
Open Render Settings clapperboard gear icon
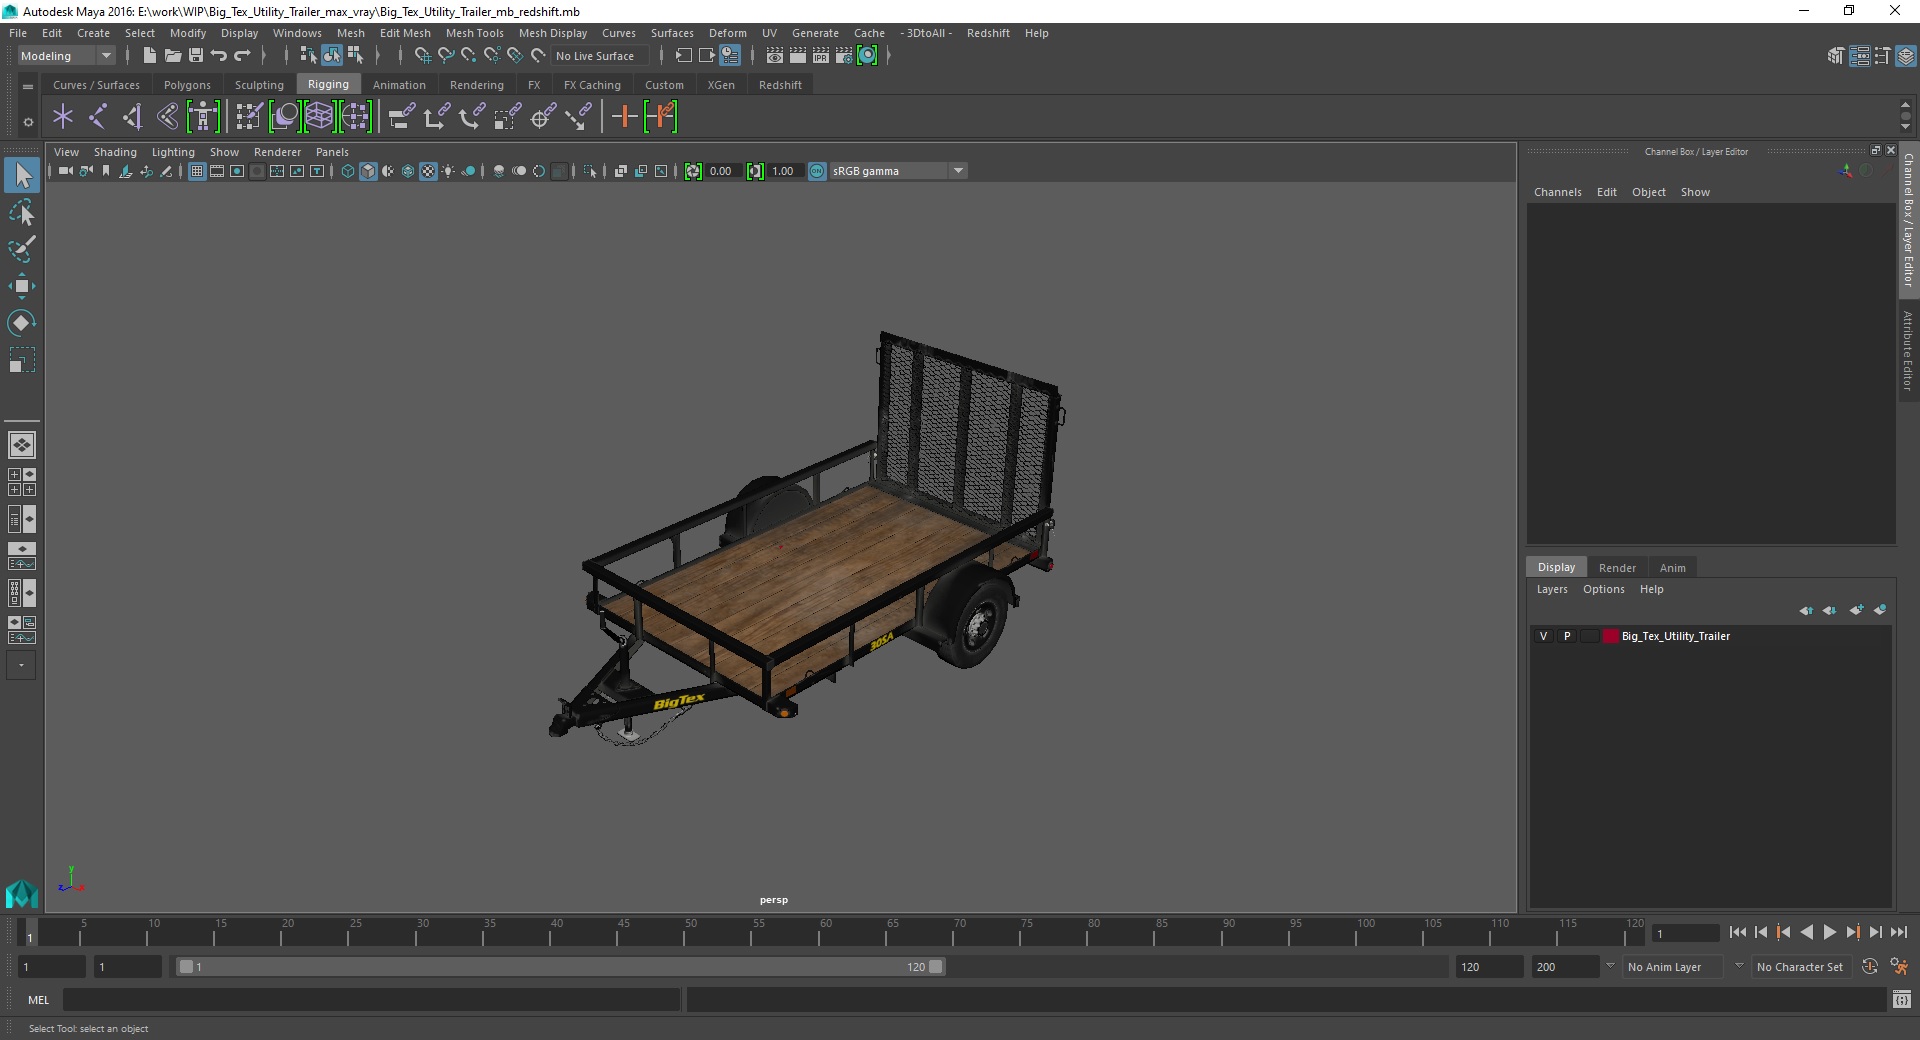point(844,56)
